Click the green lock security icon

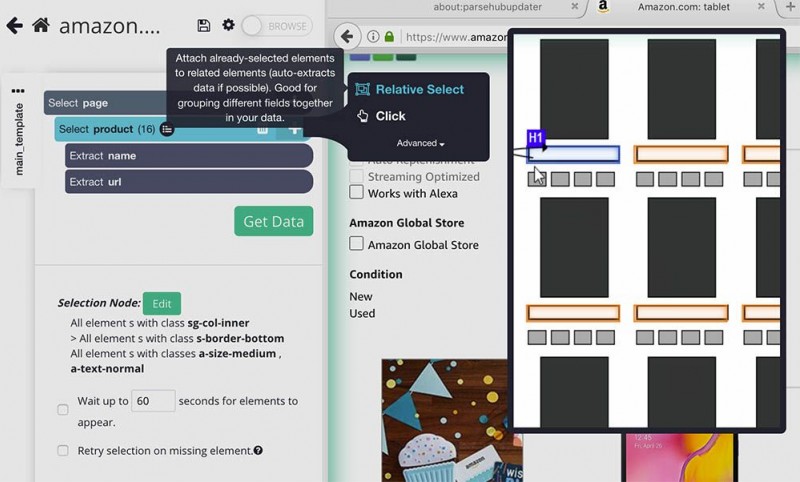click(389, 37)
